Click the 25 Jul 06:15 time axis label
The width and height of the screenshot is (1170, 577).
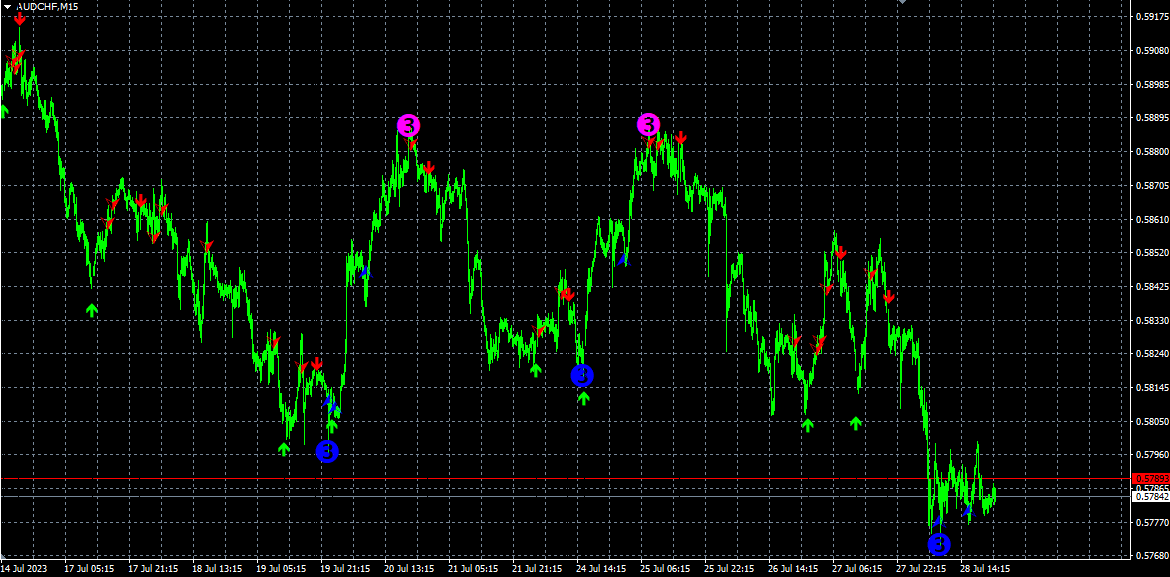point(666,569)
